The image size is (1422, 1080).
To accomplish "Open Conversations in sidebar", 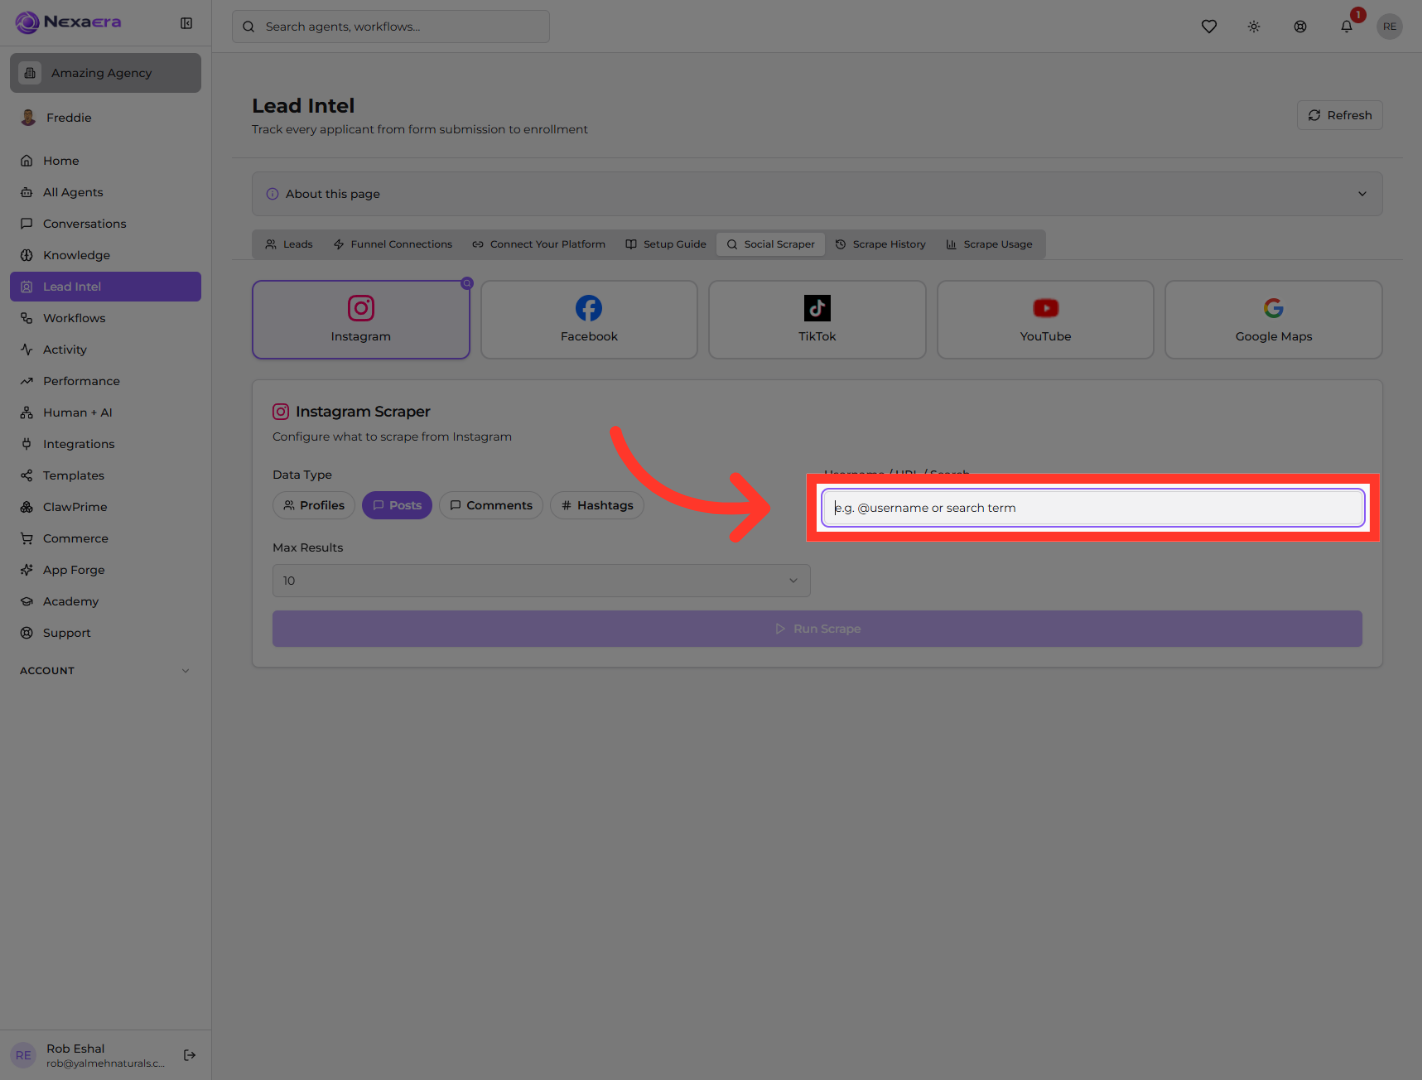I will click(x=105, y=224).
